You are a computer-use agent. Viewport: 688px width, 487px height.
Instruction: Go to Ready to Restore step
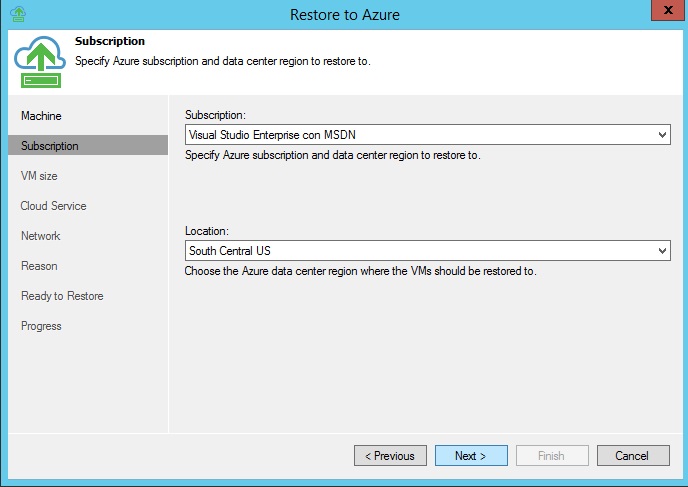(x=62, y=296)
